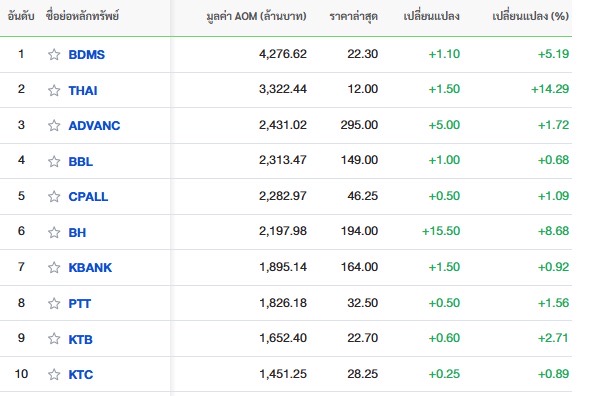
Task: Star BDMS as a favorite
Action: coord(54,55)
